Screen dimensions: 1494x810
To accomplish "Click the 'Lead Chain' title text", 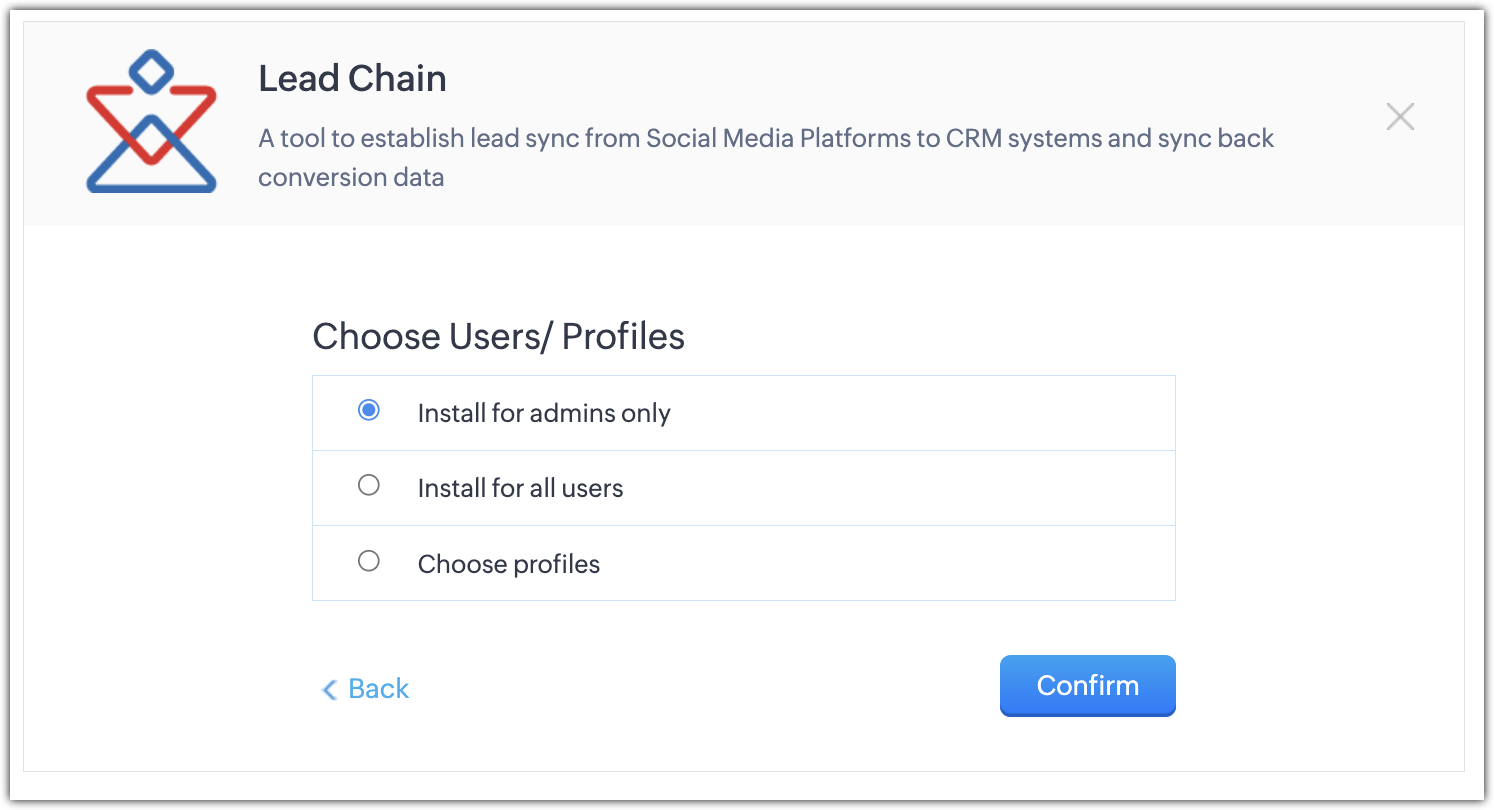I will pos(352,79).
